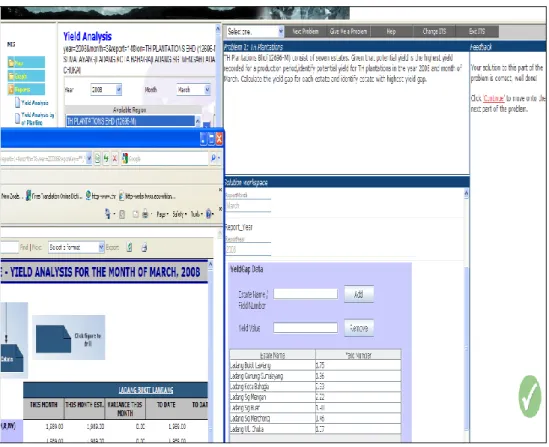Click the read mail icon in browser command bar
This screenshot has height=447, width=549.
[x=135, y=214]
